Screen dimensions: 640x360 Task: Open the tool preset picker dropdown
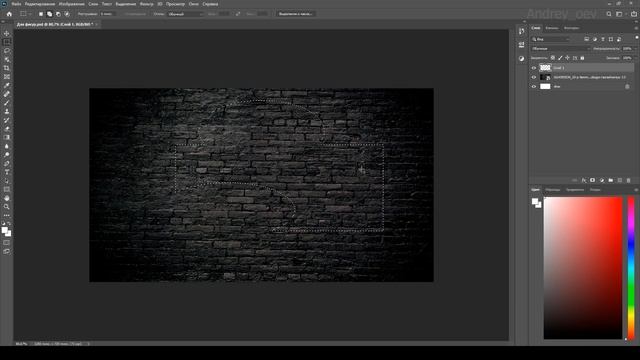point(25,14)
